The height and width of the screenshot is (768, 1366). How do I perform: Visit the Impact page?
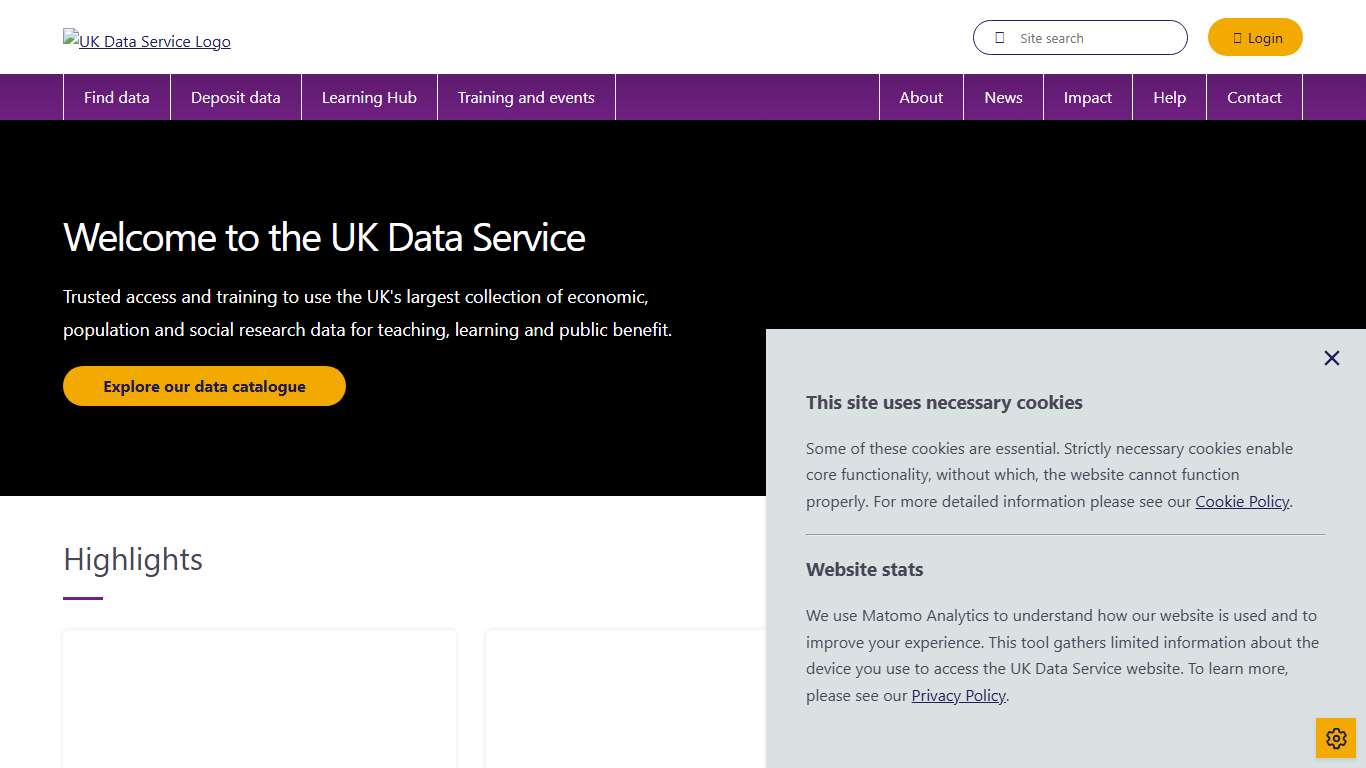tap(1087, 97)
